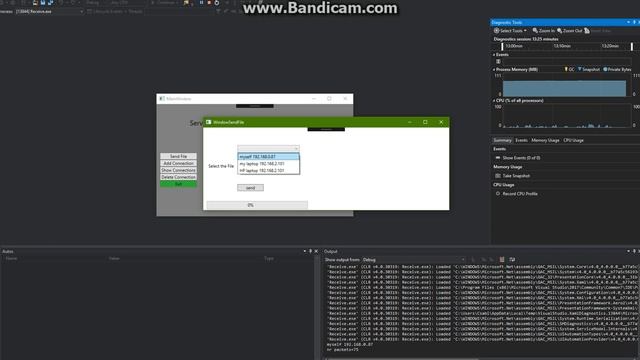Screen dimensions: 640x360
Task: Click Show Connections in MainWindow
Action: (x=178, y=170)
